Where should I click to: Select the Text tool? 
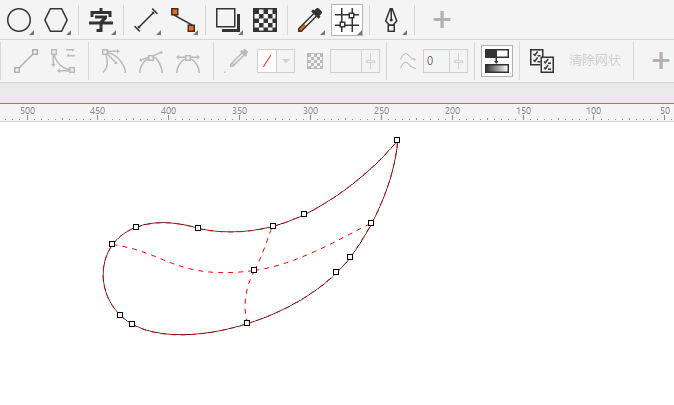(101, 19)
